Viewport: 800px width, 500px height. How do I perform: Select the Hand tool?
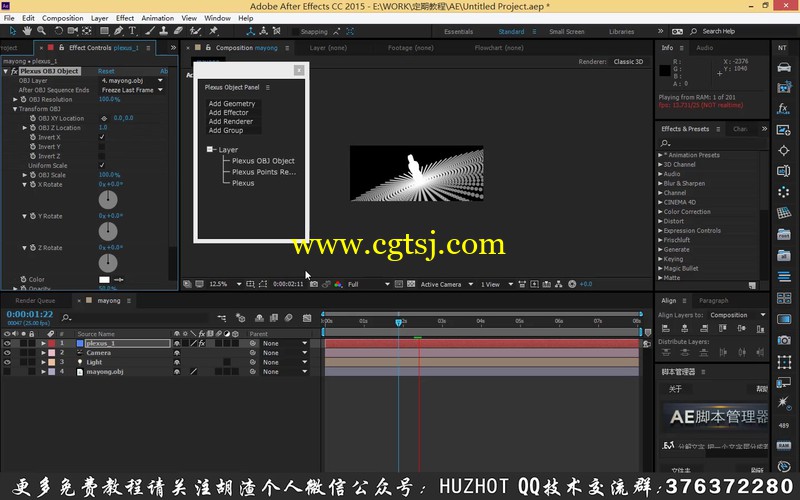(27, 31)
